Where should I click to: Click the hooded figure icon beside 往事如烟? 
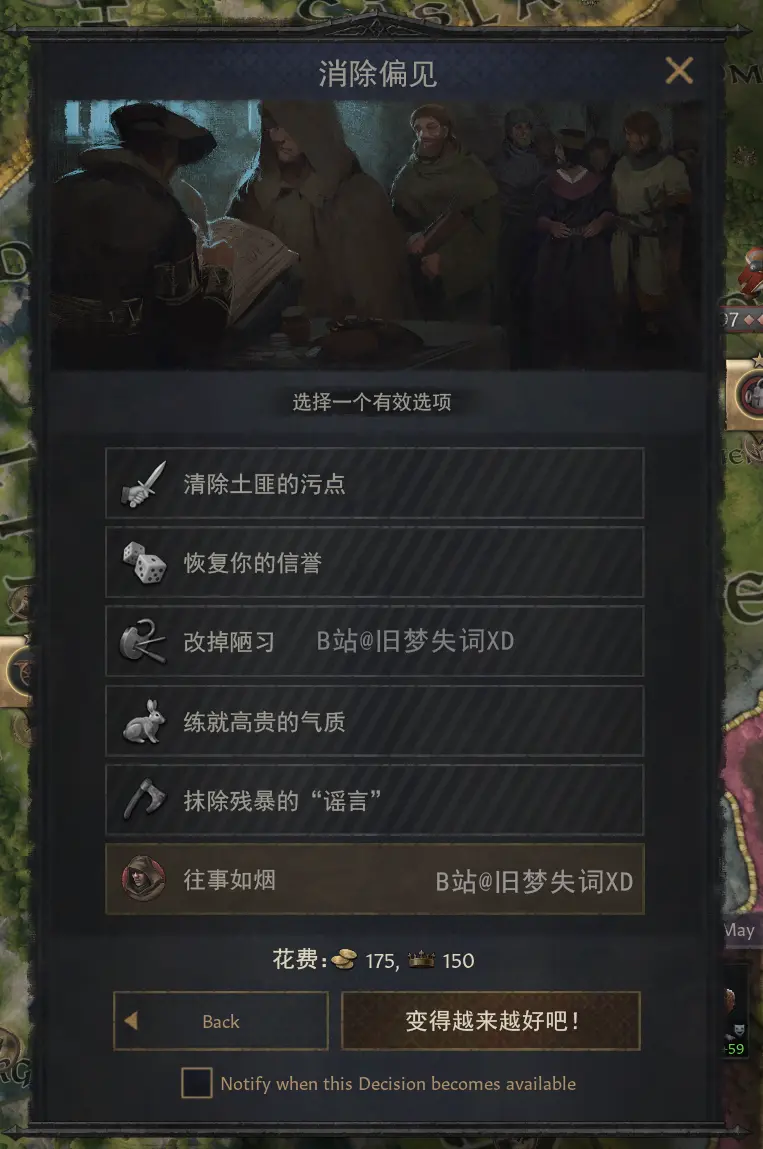tap(143, 879)
